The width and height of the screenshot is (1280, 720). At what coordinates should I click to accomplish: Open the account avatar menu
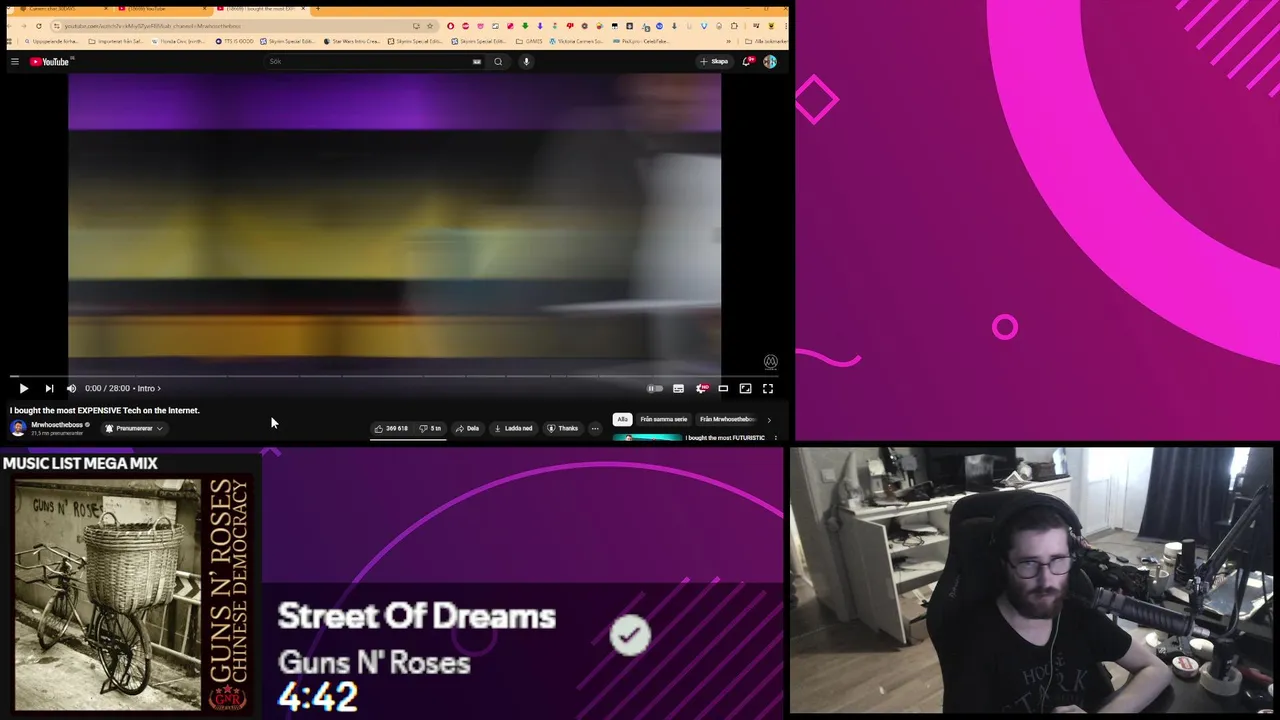[770, 62]
